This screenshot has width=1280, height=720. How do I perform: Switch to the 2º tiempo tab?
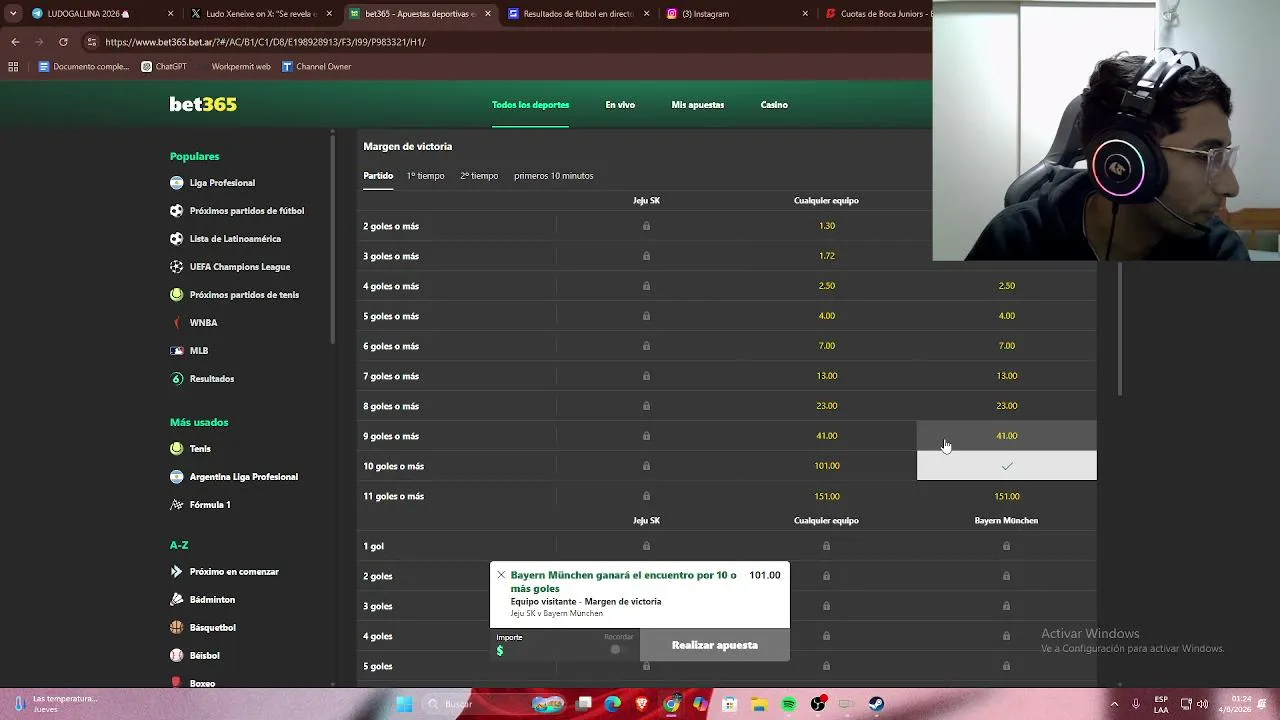pos(479,176)
